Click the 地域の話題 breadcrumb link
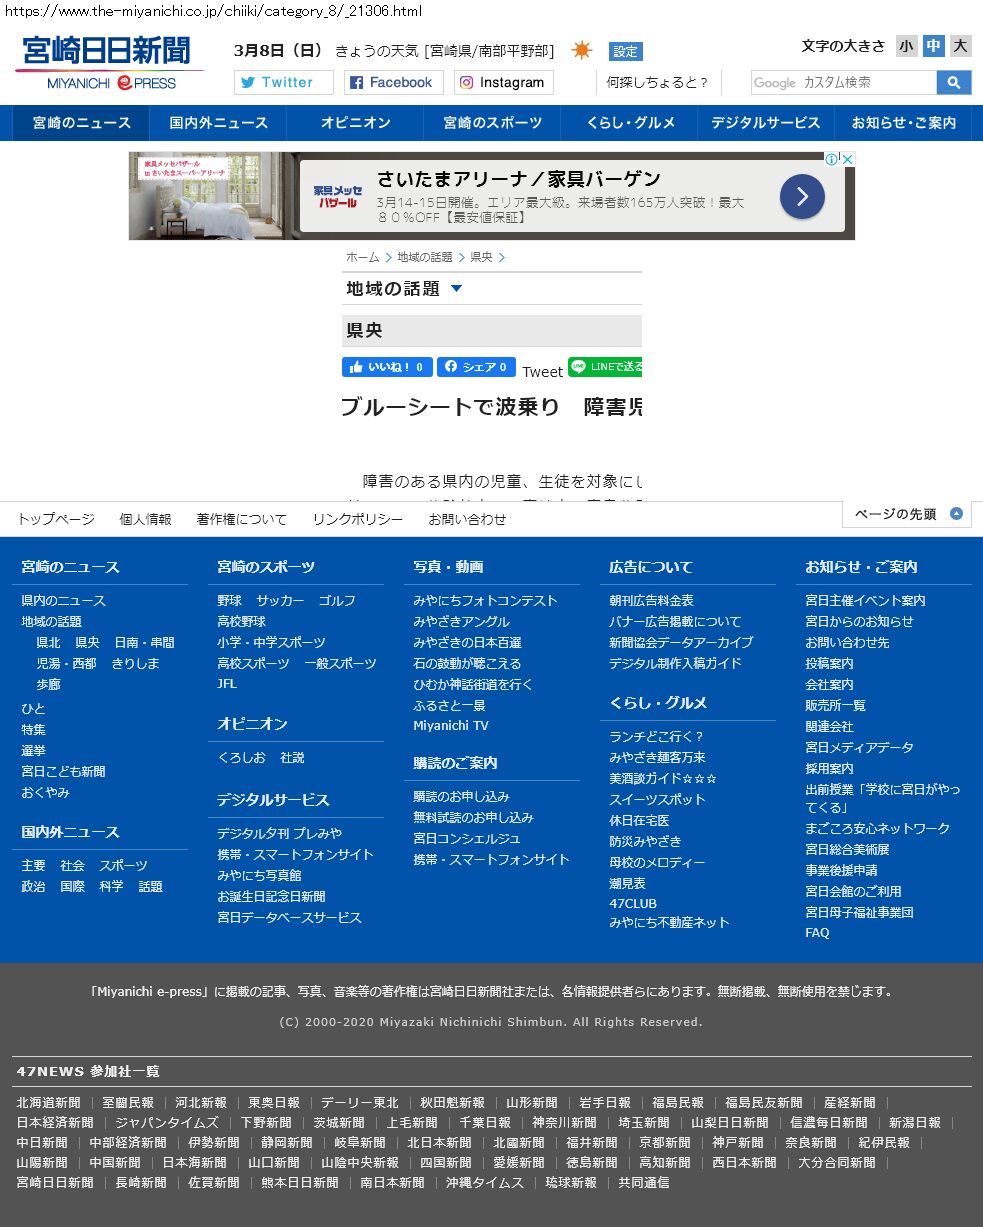 [x=425, y=257]
